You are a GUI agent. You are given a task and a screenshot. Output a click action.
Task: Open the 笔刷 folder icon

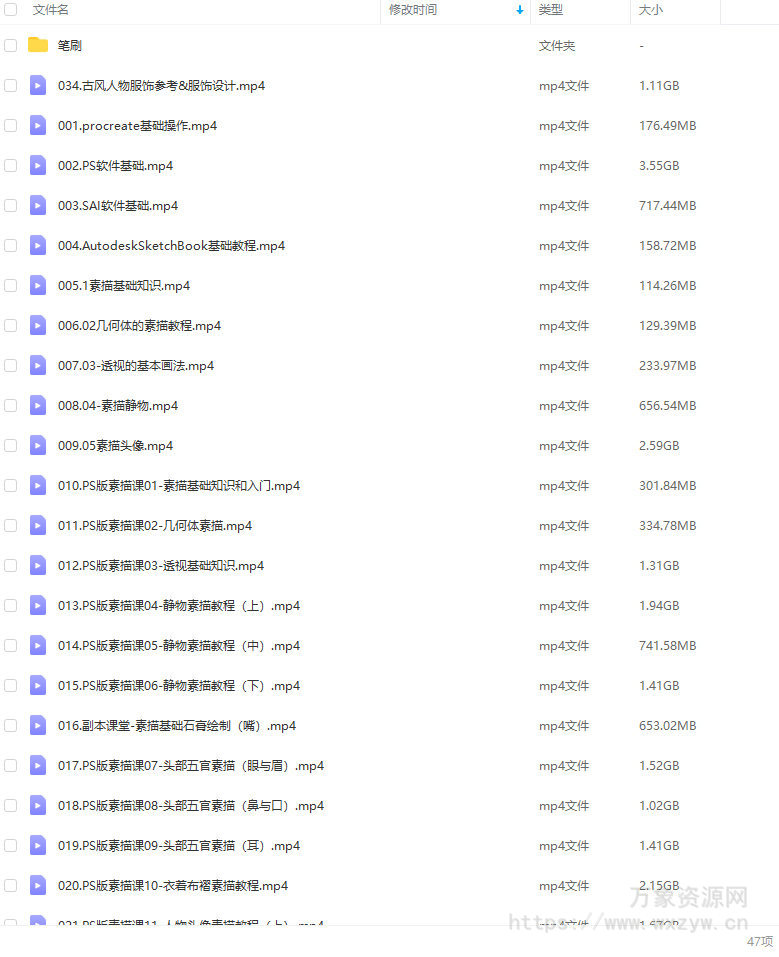coord(38,45)
